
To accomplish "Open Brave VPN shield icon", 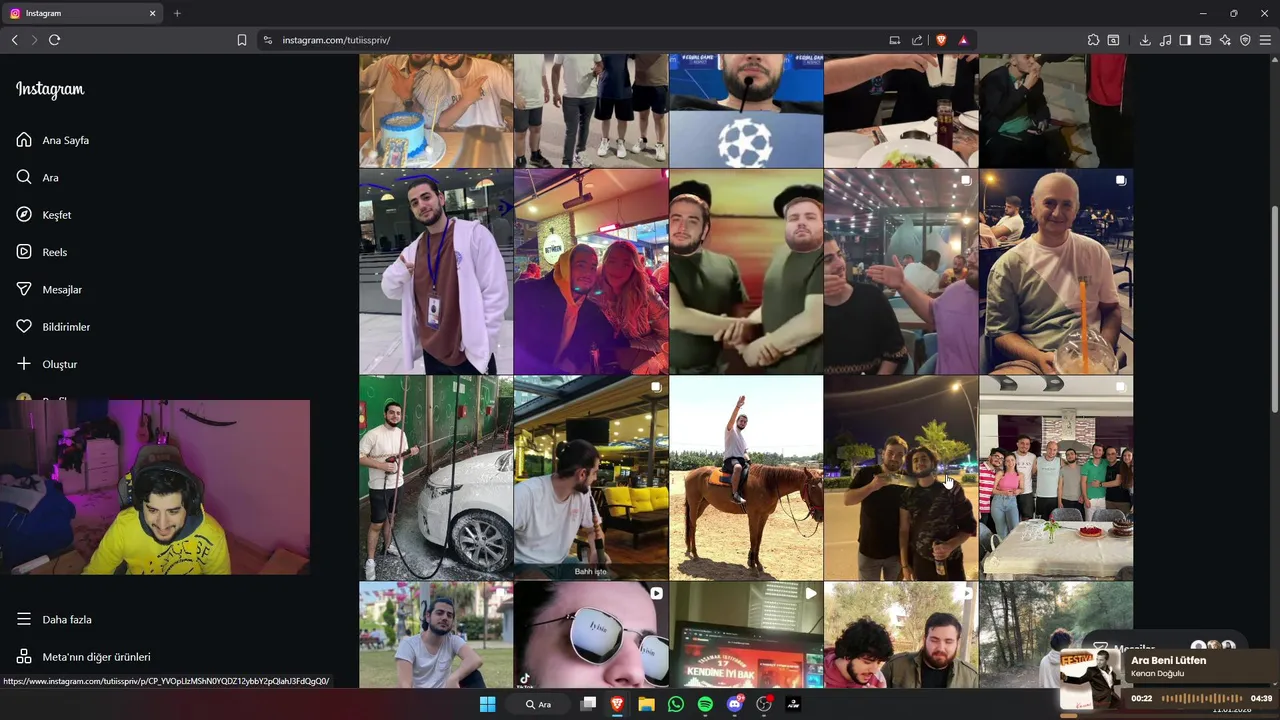I will (1245, 40).
